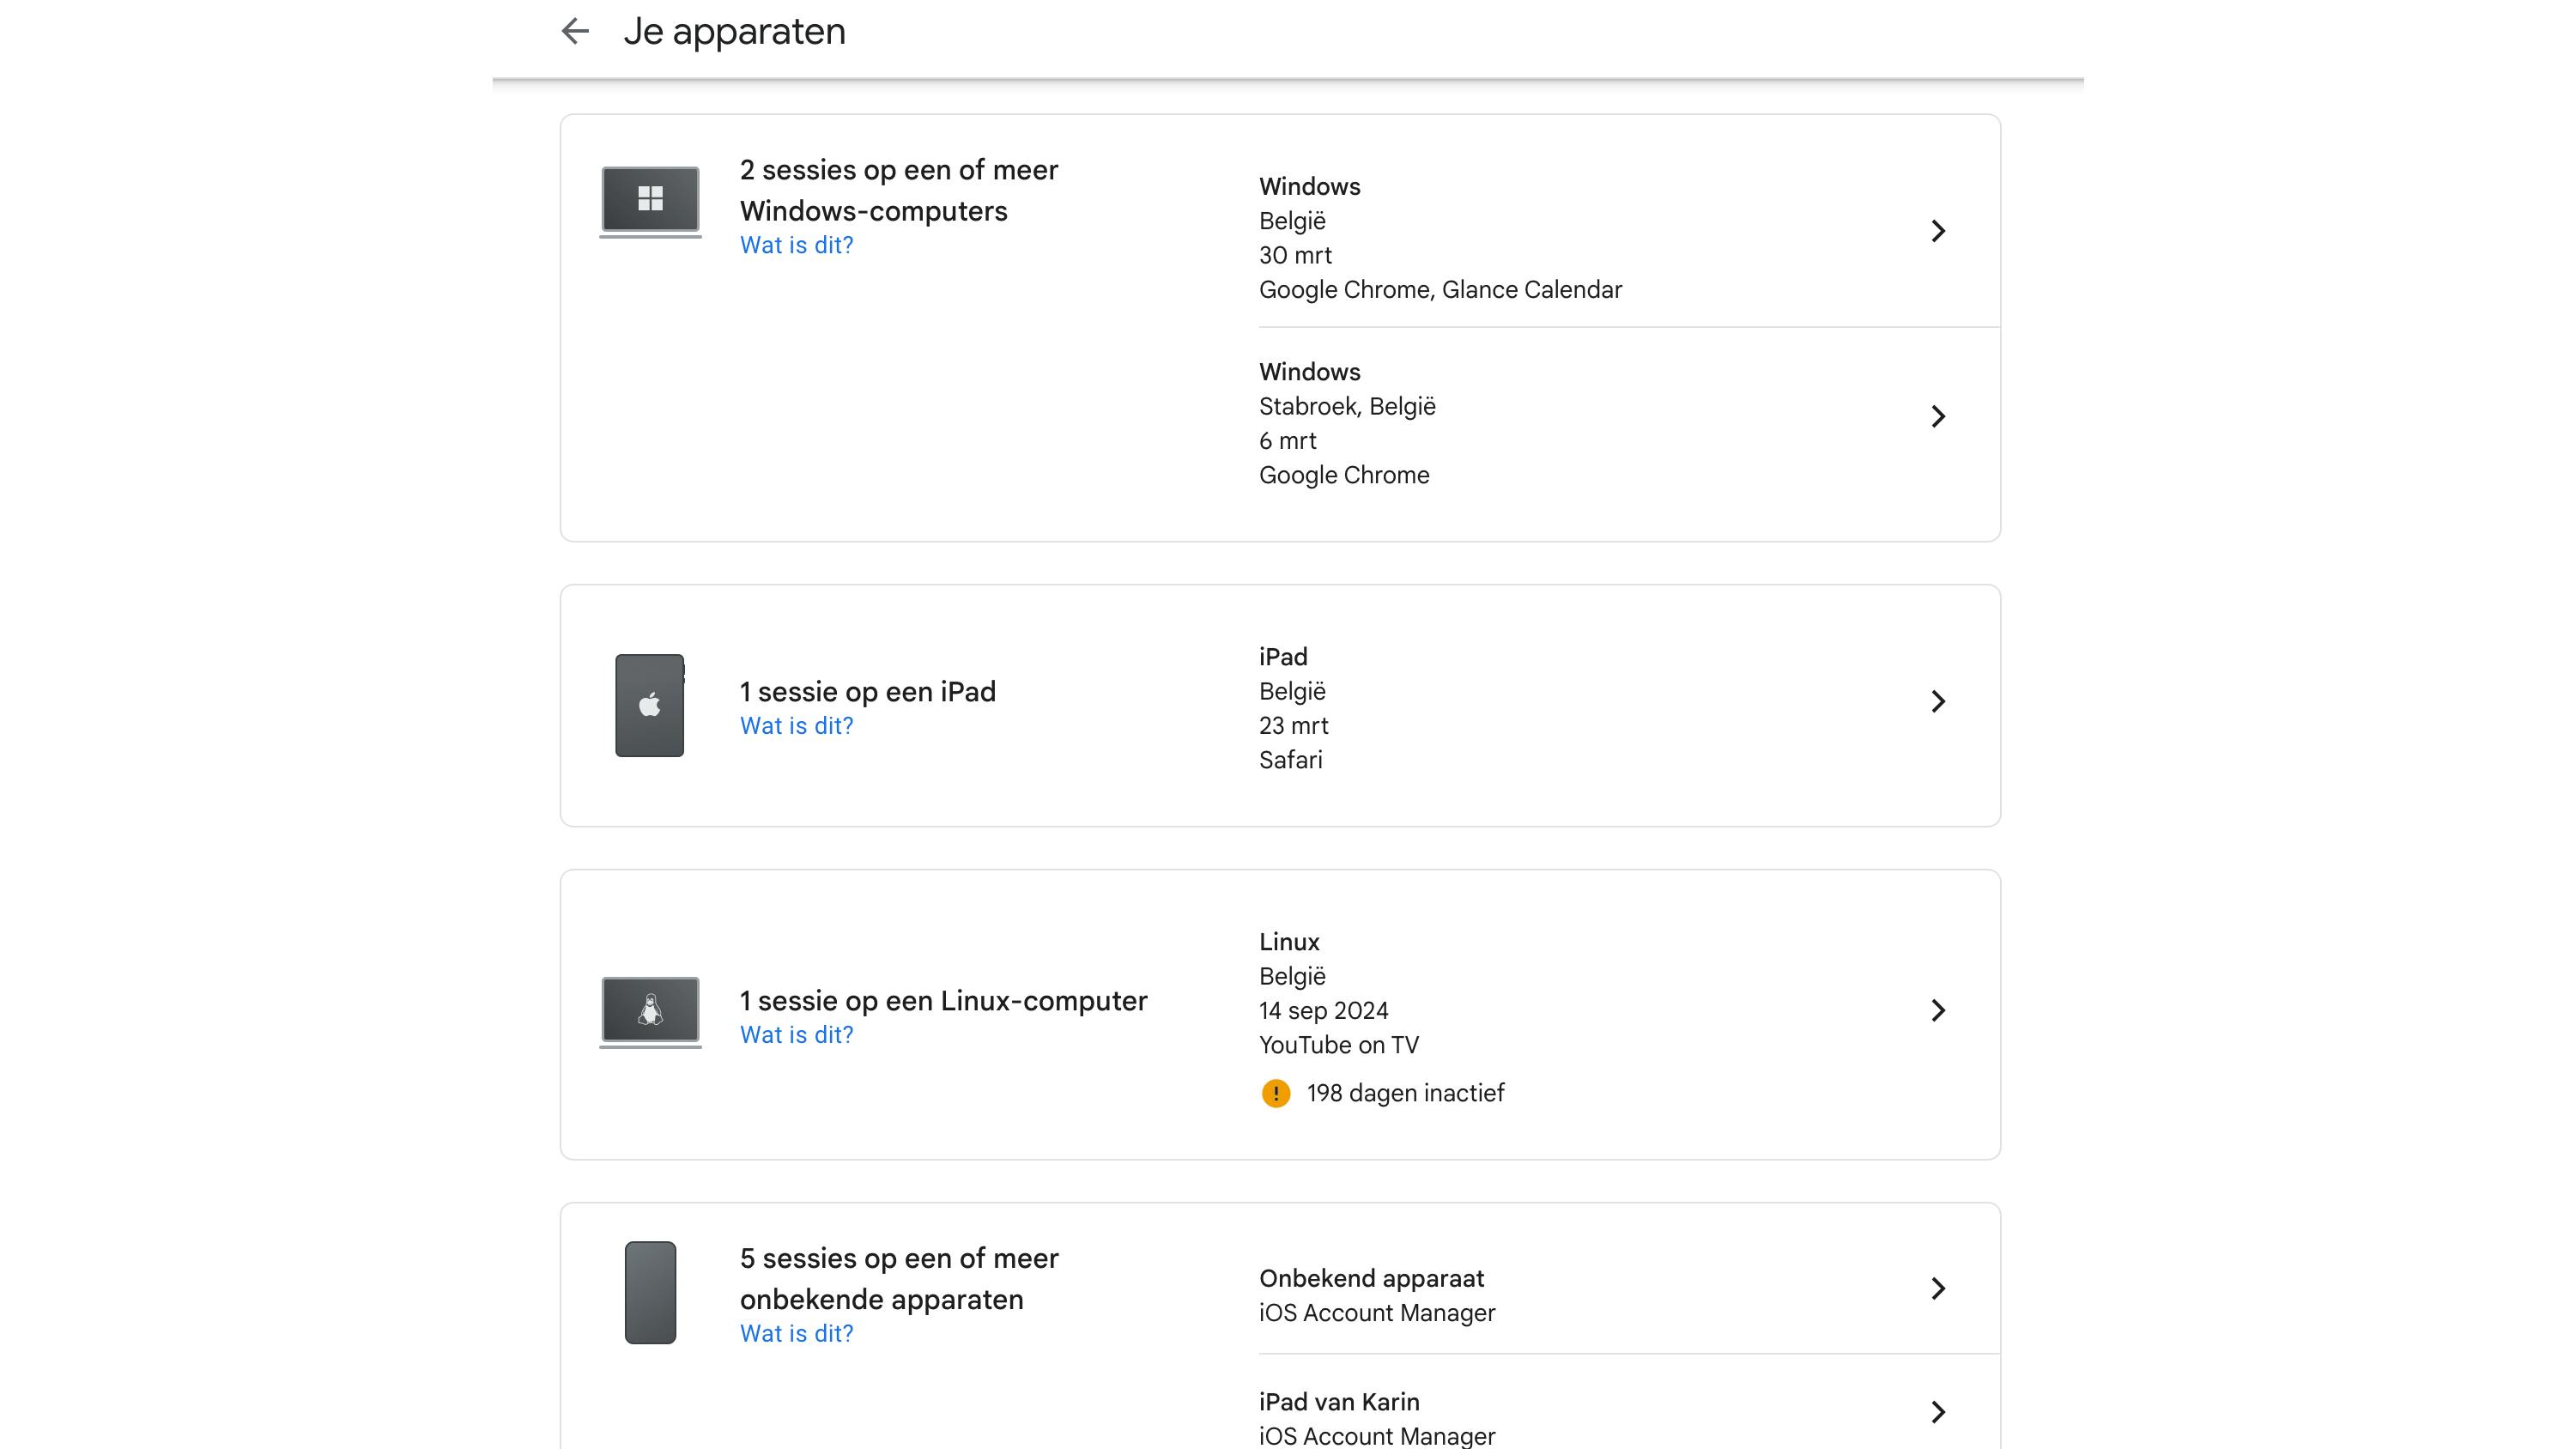Click the back arrow next to Je apparaten
Viewport: 2576px width, 1449px height.
click(x=575, y=31)
